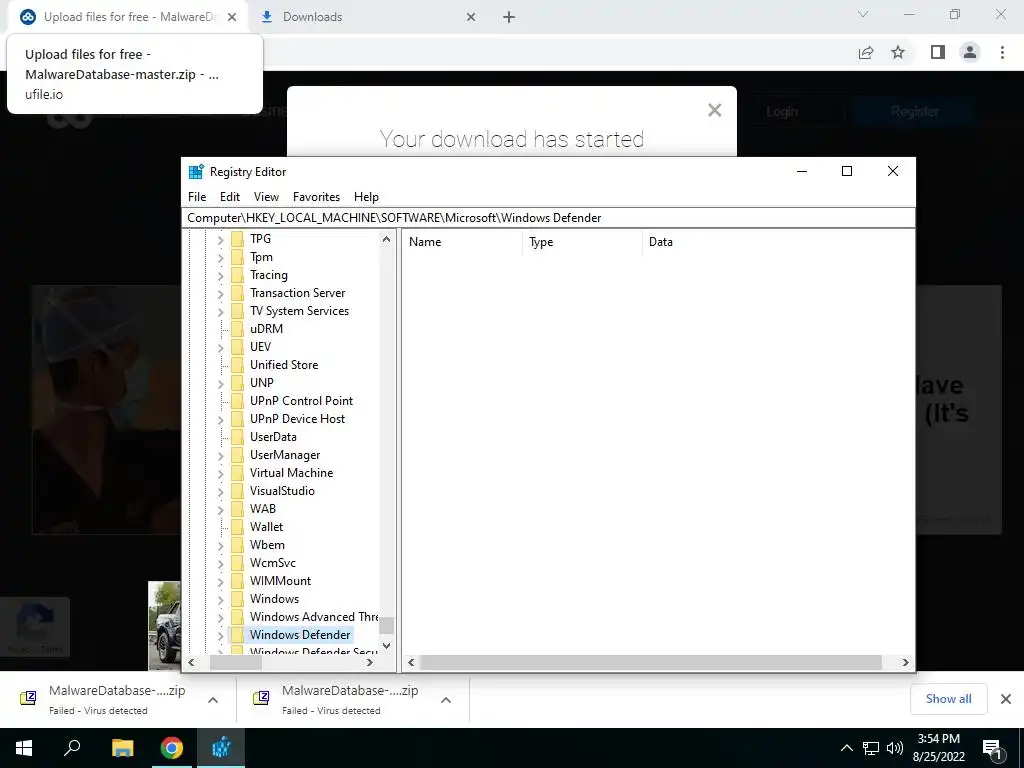Viewport: 1024px width, 768px height.
Task: Open the Edit menu in Registry Editor
Action: click(x=230, y=197)
